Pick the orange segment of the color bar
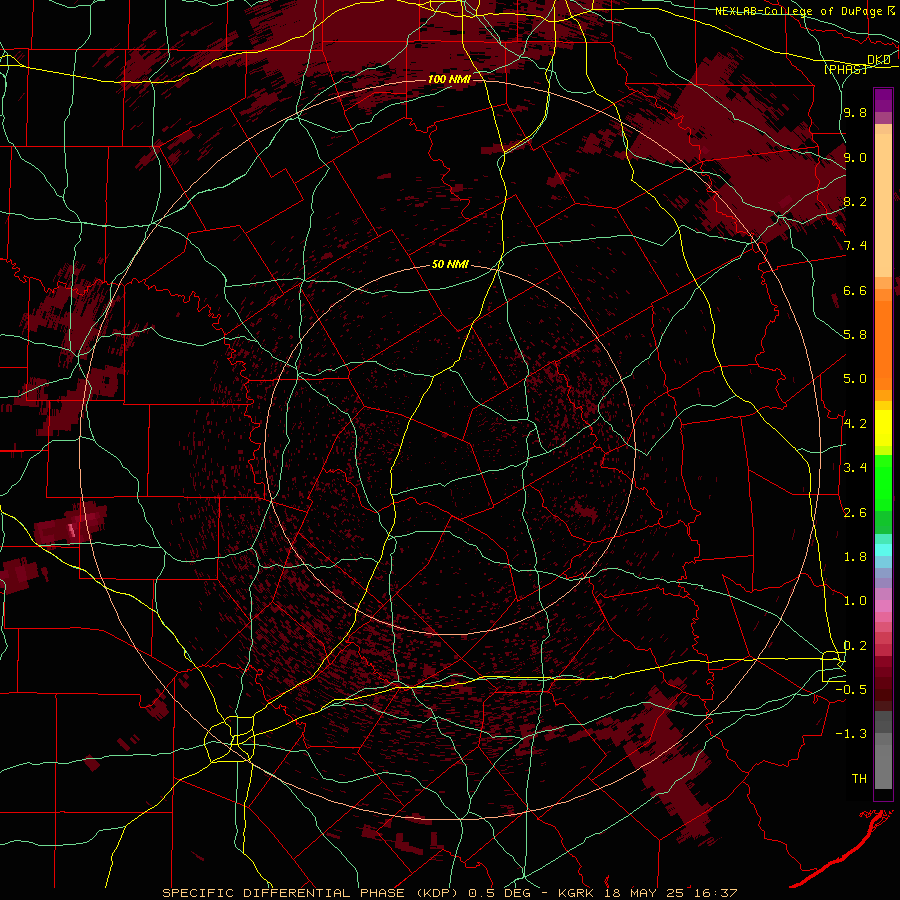This screenshot has height=900, width=900. [883, 346]
